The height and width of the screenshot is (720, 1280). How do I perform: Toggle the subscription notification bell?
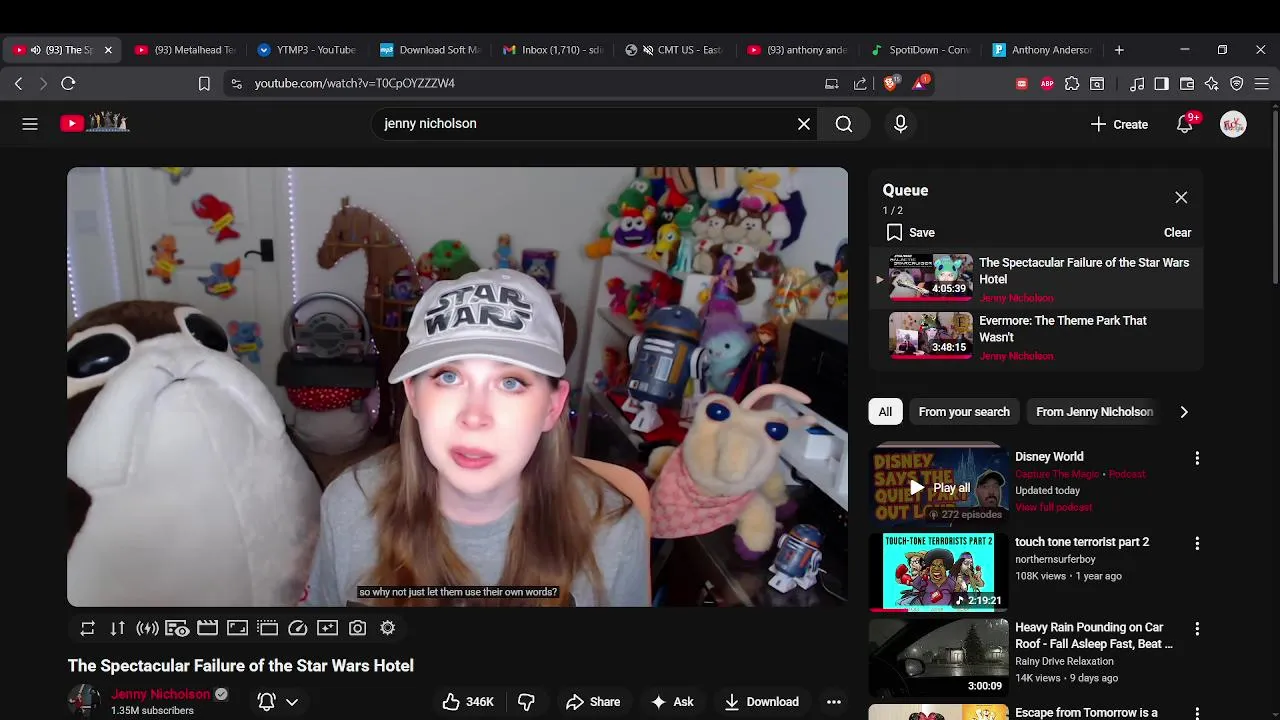click(266, 702)
